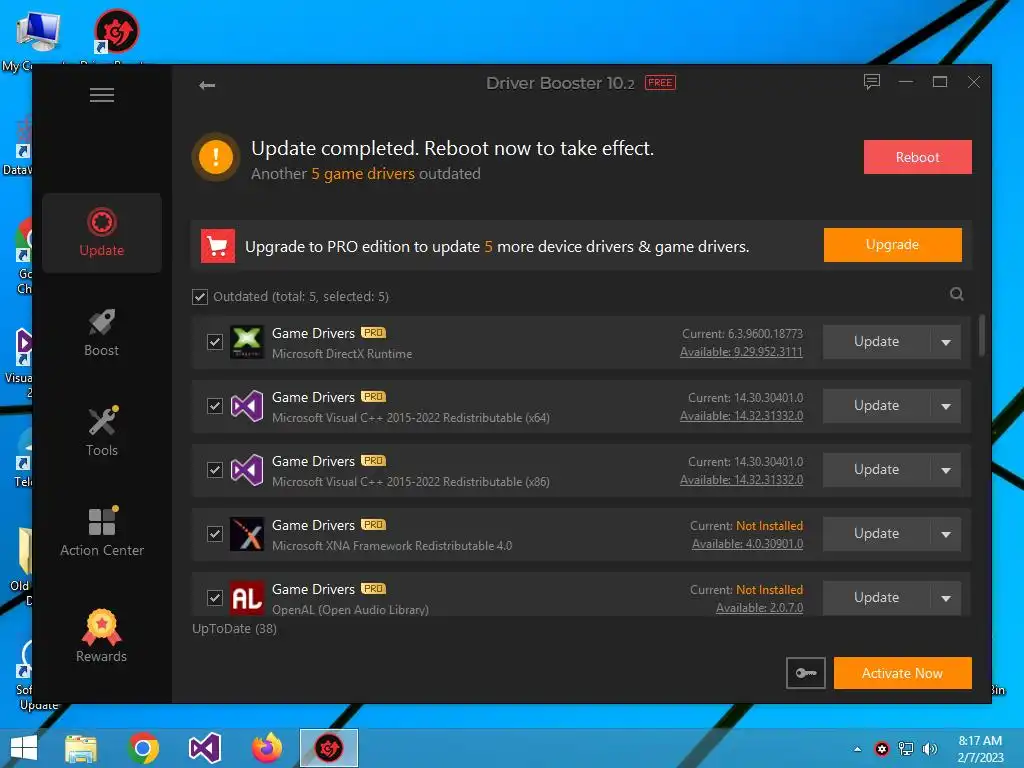Click the red Reboot button
Image resolution: width=1024 pixels, height=768 pixels.
tap(918, 157)
